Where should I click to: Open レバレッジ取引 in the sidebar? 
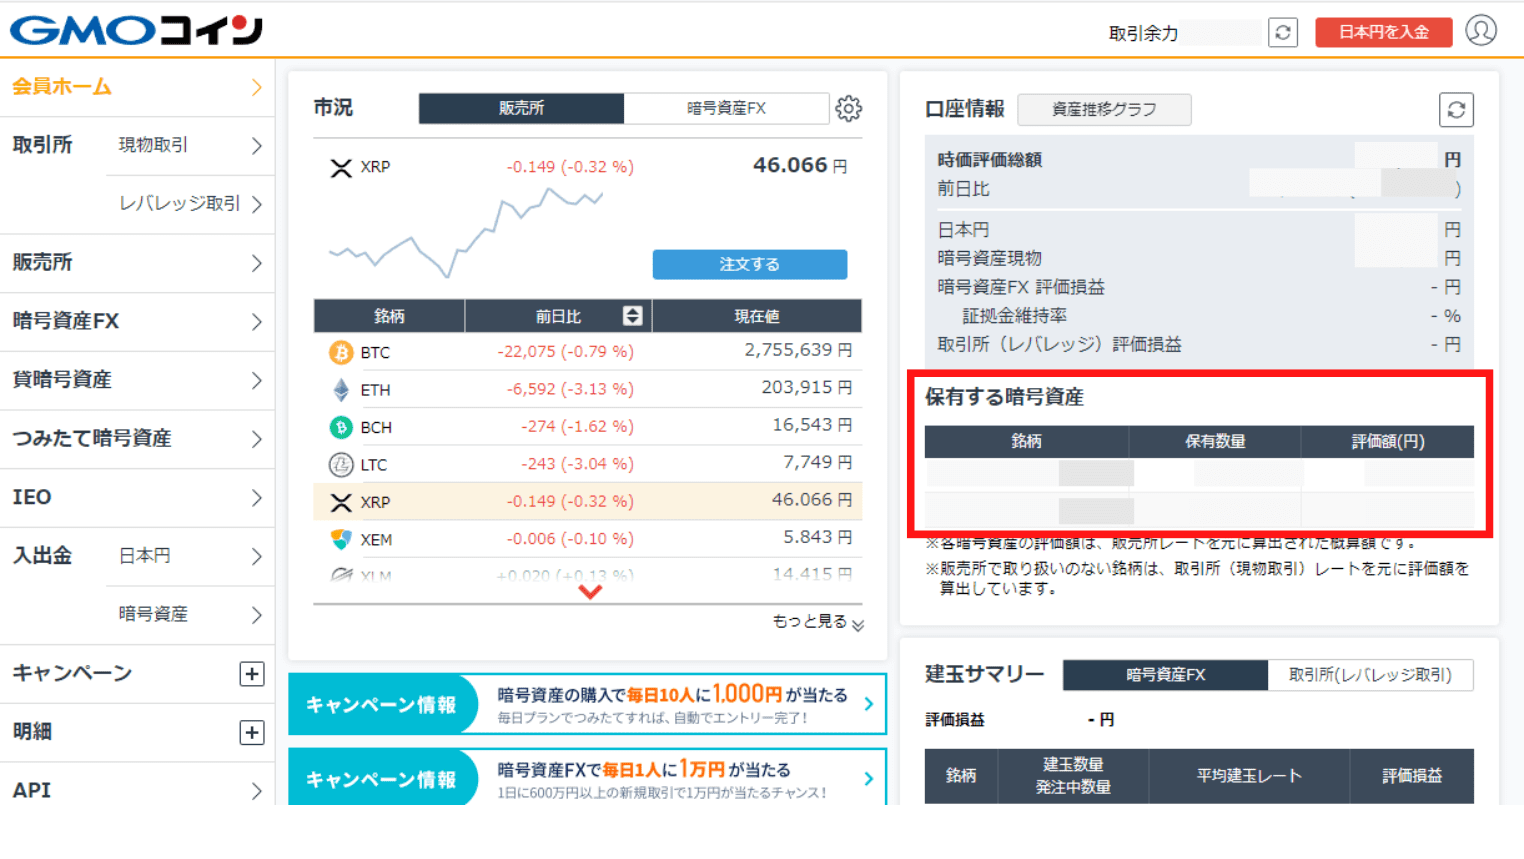click(x=190, y=204)
